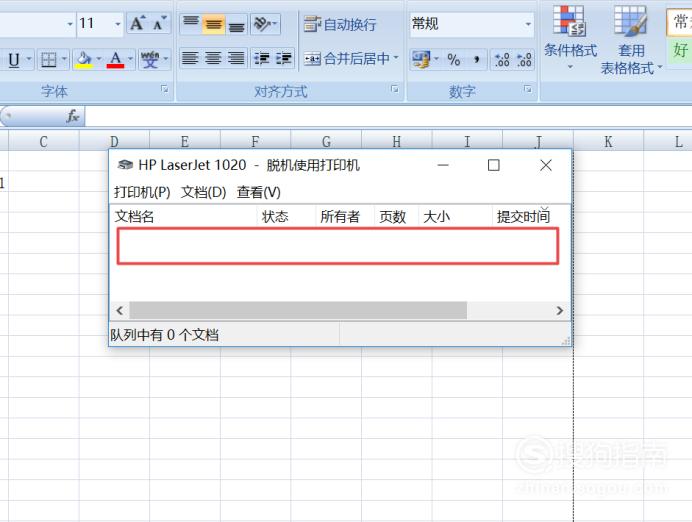Open the font size dropdown showing 11
Viewport: 692px width, 522px height.
point(118,24)
